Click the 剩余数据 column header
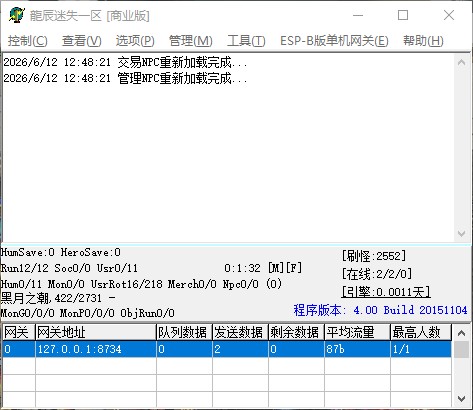473x410 pixels. point(296,332)
